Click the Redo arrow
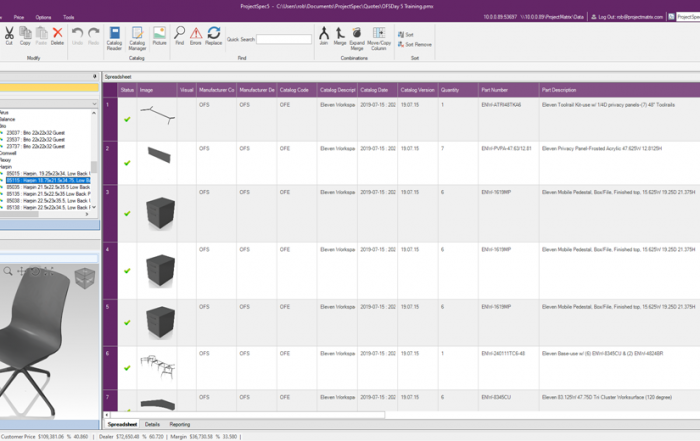The width and height of the screenshot is (700, 441). pyautogui.click(x=93, y=35)
